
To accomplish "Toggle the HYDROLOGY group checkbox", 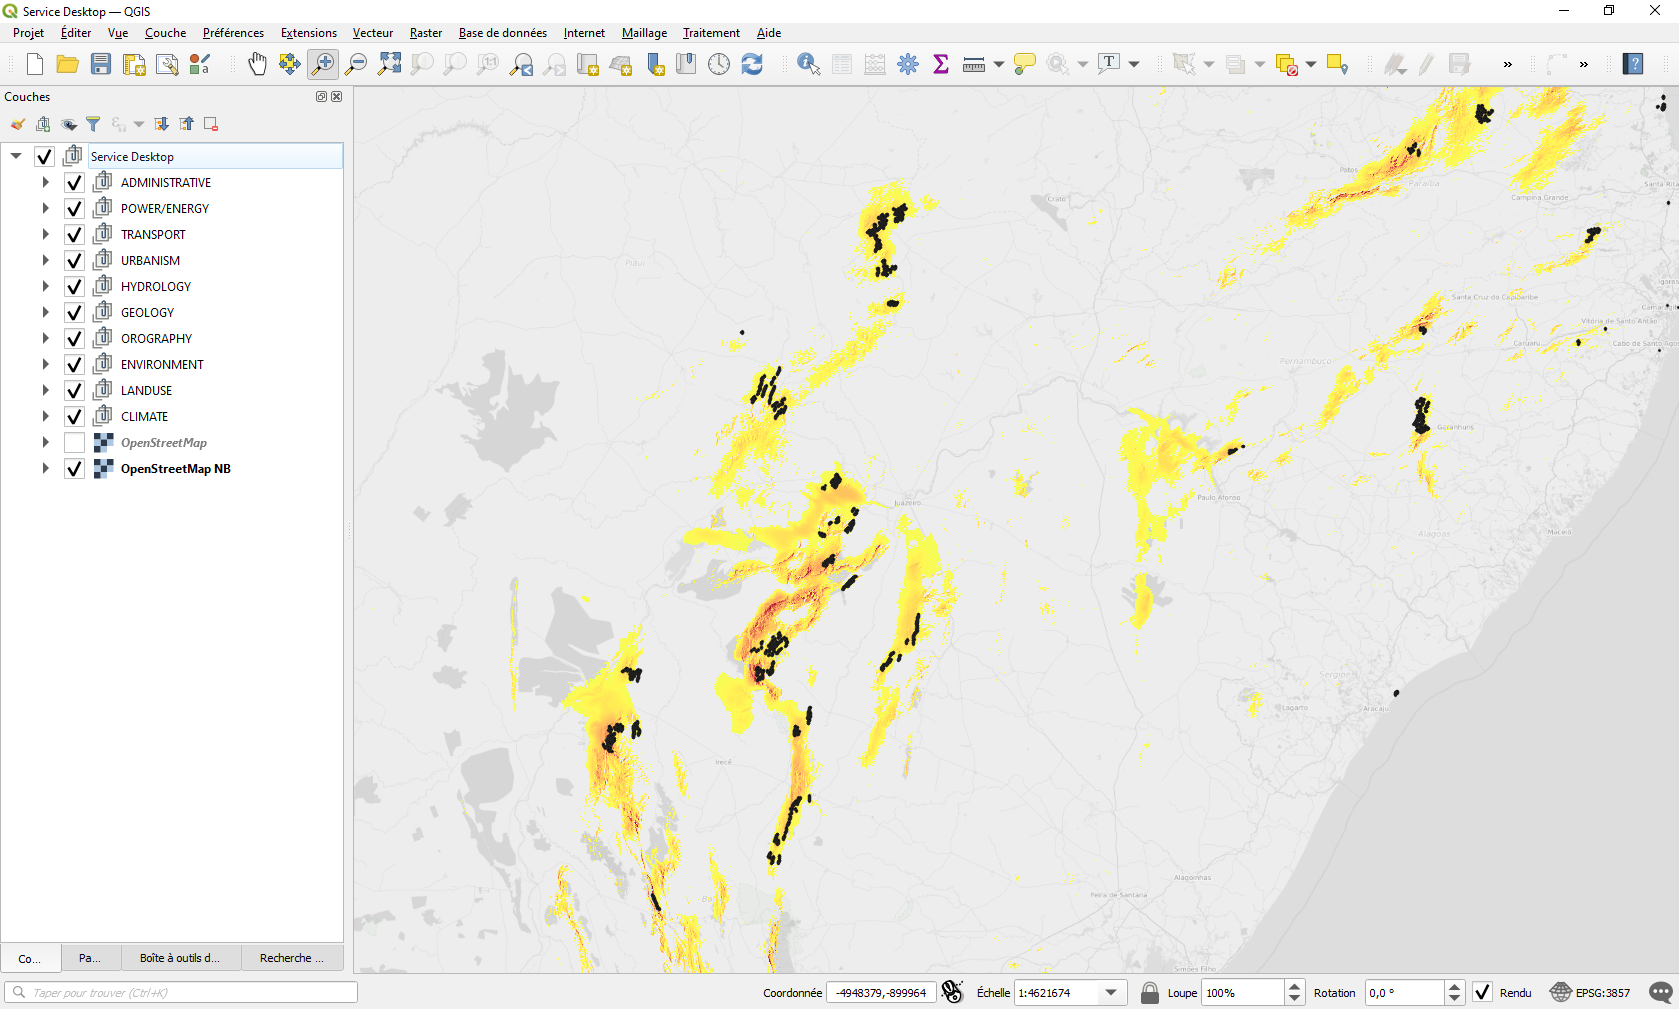I will click(74, 287).
